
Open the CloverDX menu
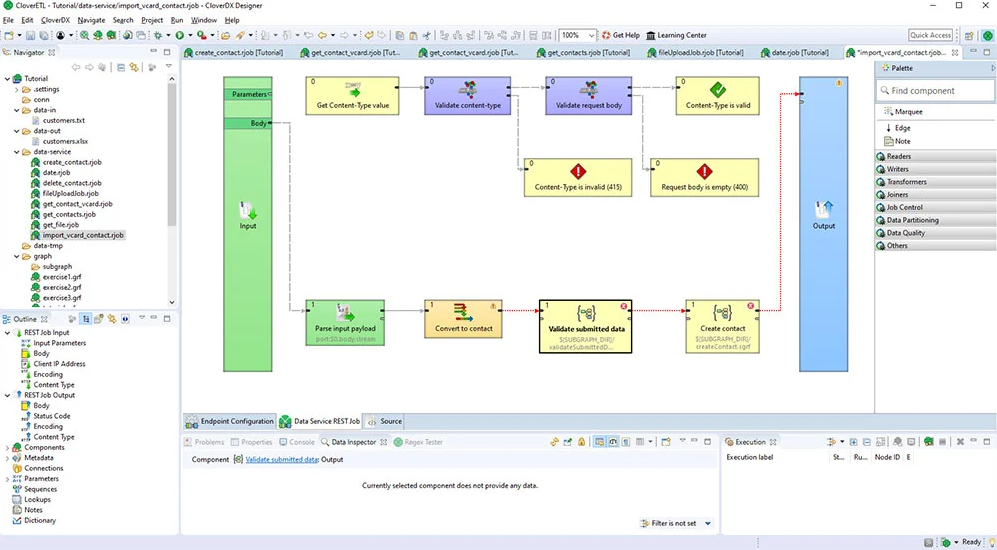click(x=55, y=20)
